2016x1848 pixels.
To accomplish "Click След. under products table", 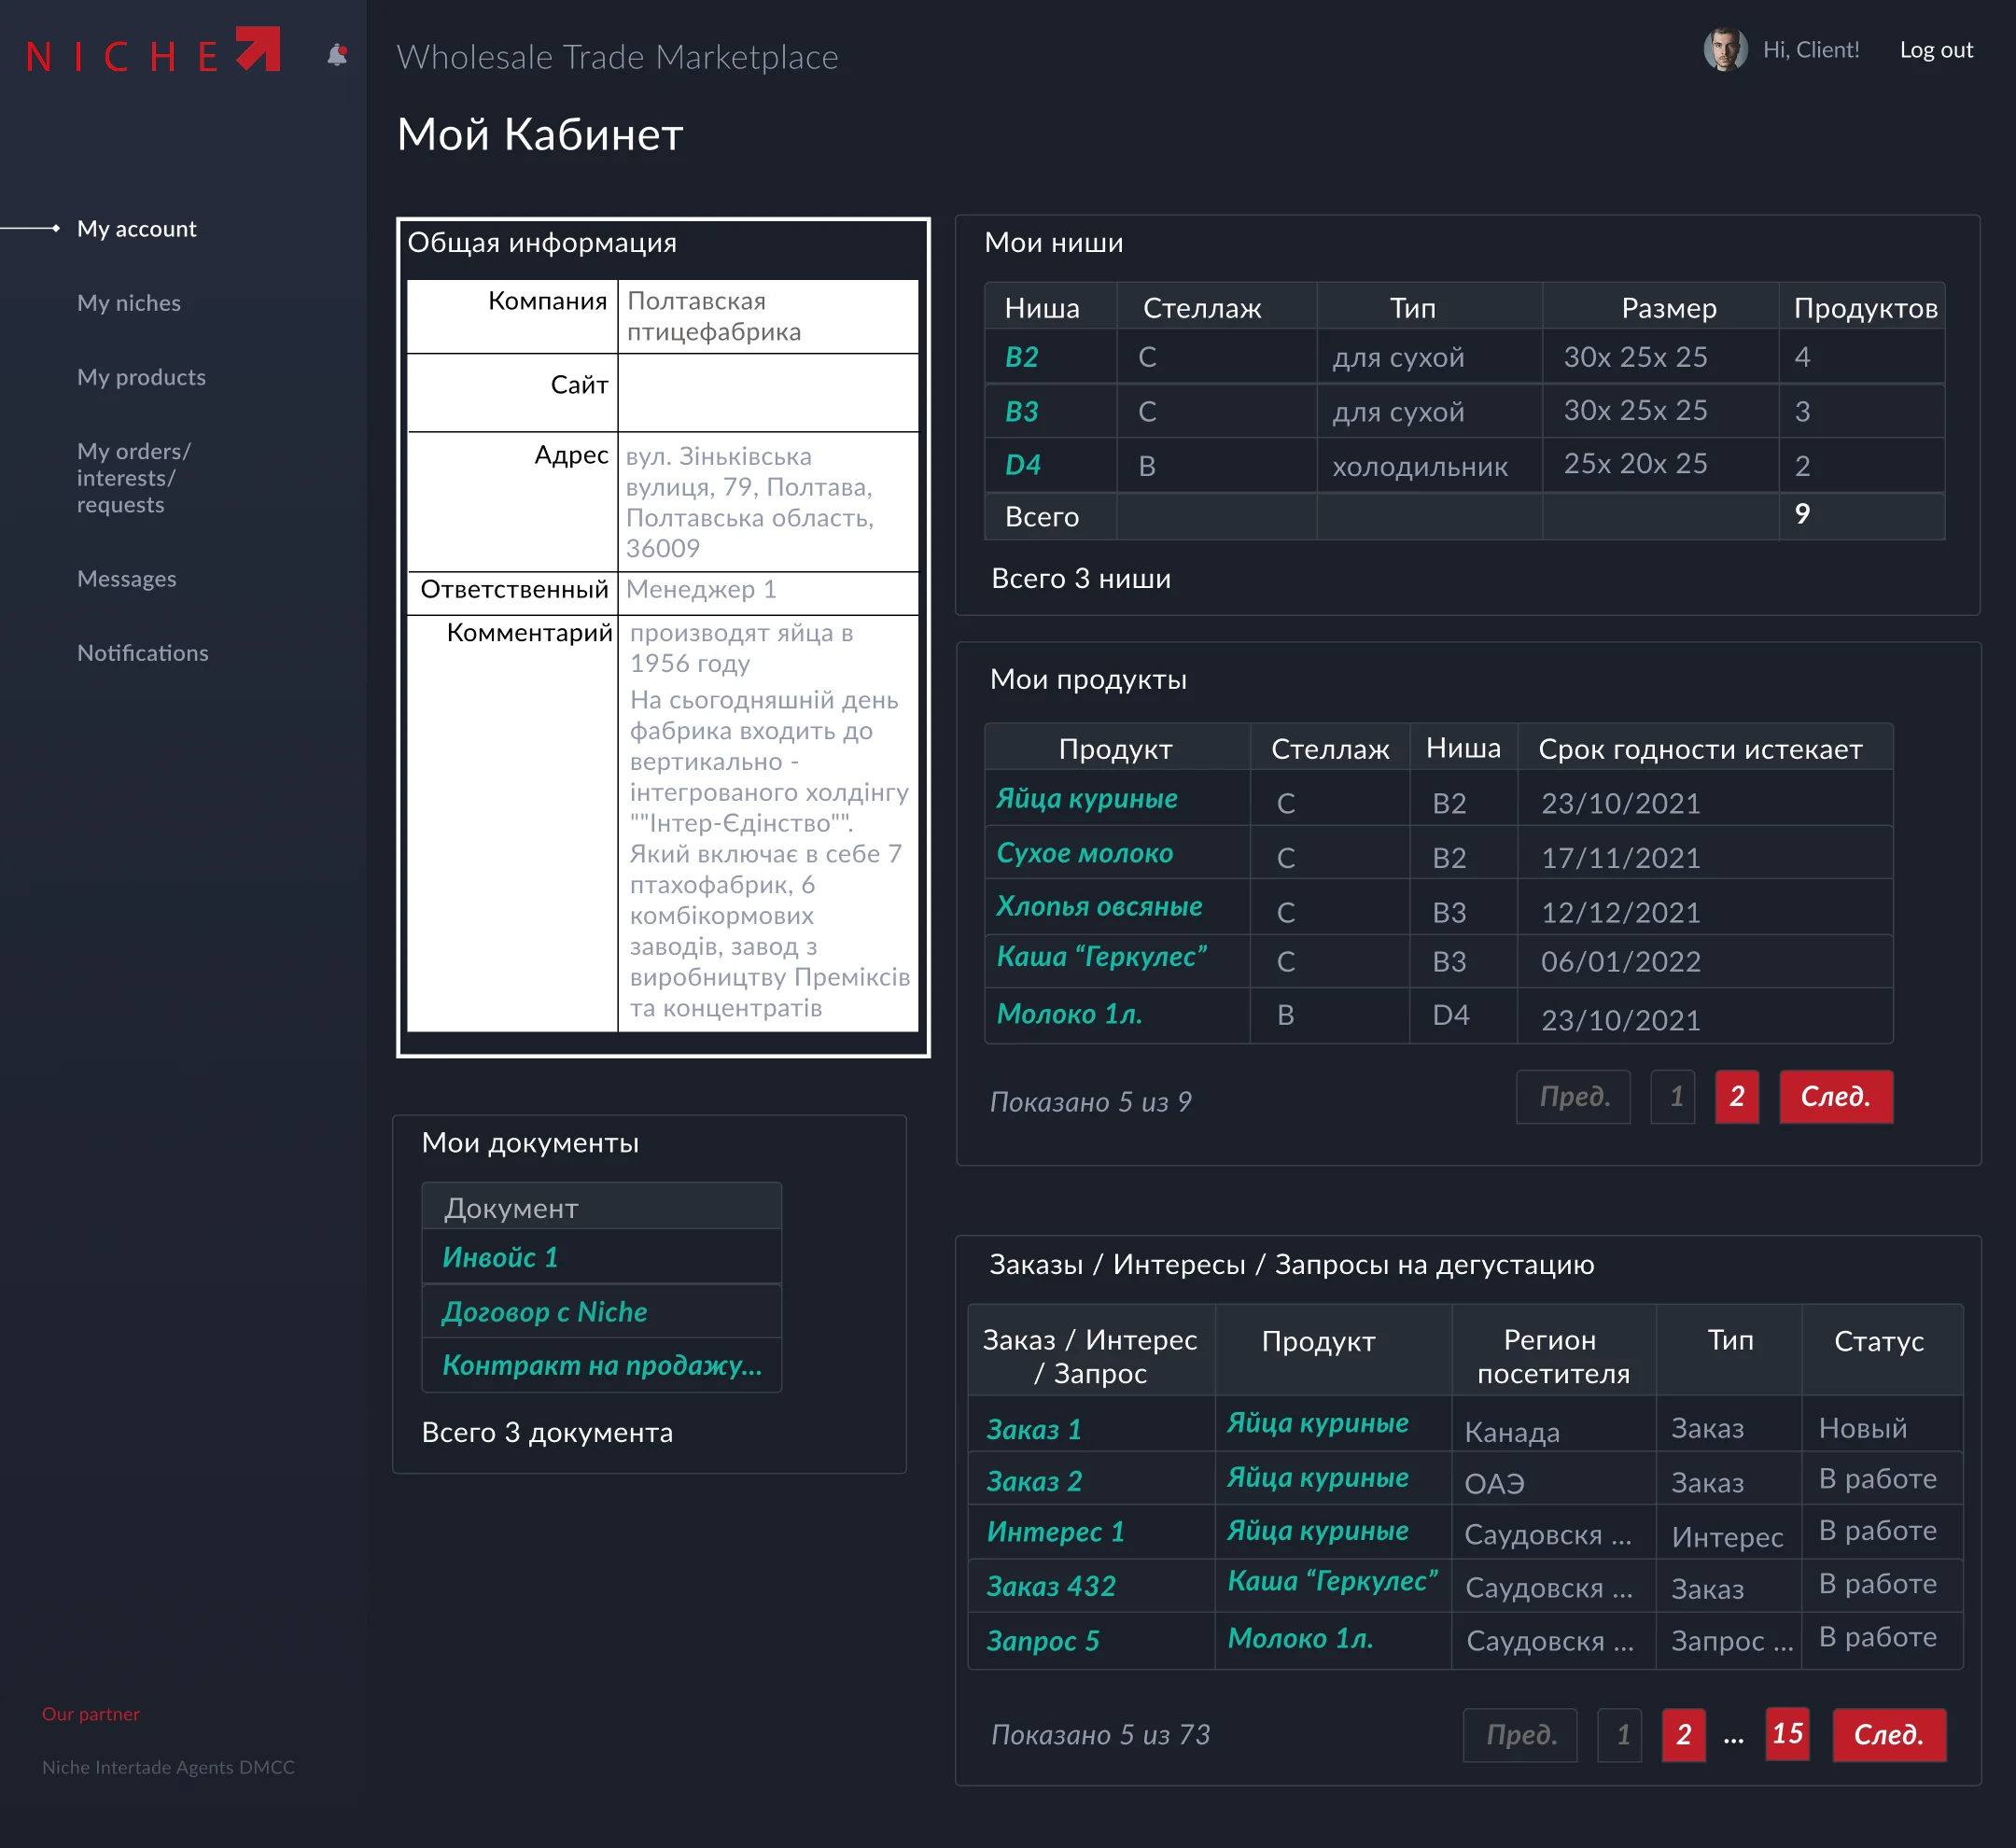I will point(1834,1097).
